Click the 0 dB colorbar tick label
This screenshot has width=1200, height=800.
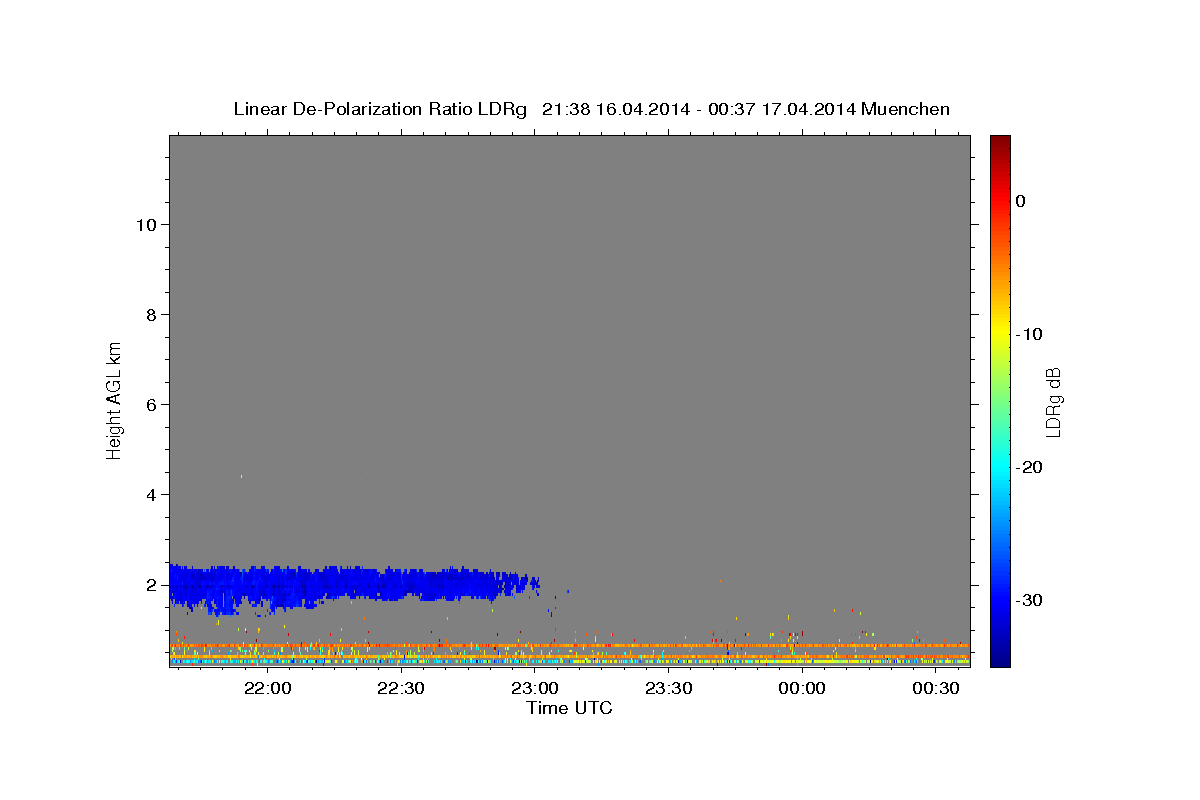1021,201
